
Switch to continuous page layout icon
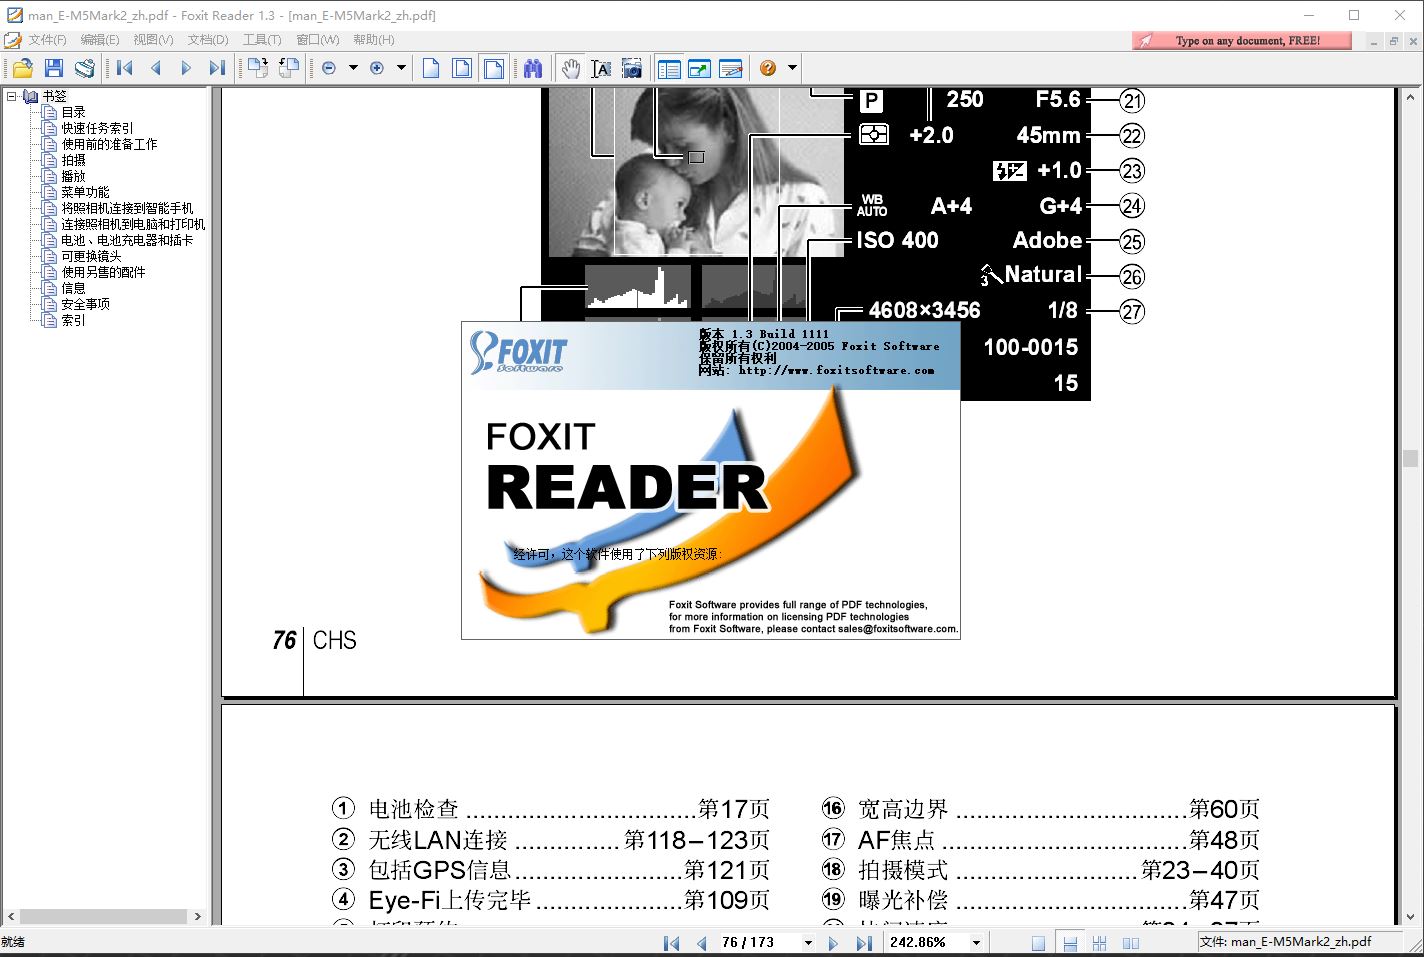click(x=1070, y=943)
